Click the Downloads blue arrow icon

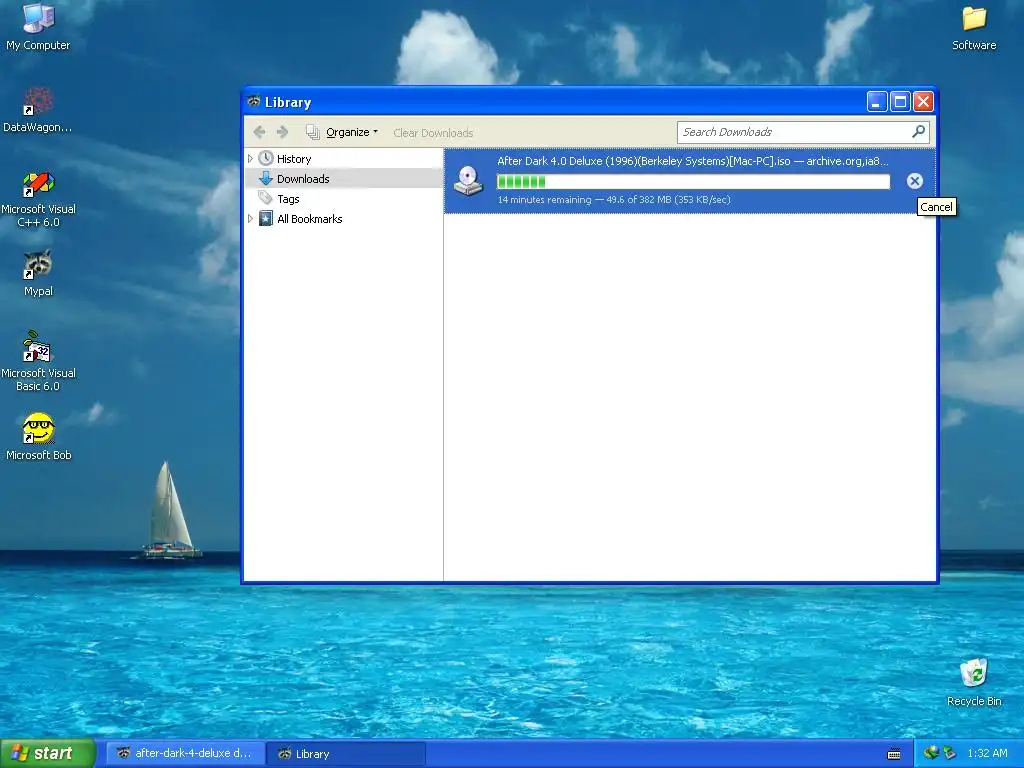click(265, 178)
